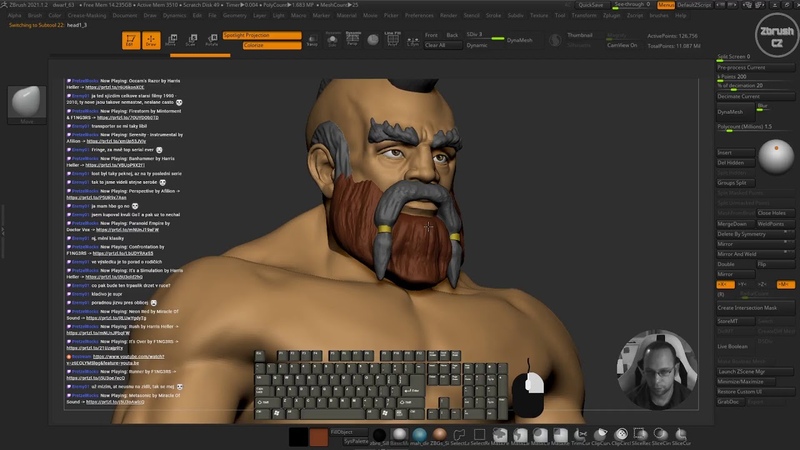Select the Move transform tool in toolbar
The width and height of the screenshot is (800, 450).
coord(171,40)
